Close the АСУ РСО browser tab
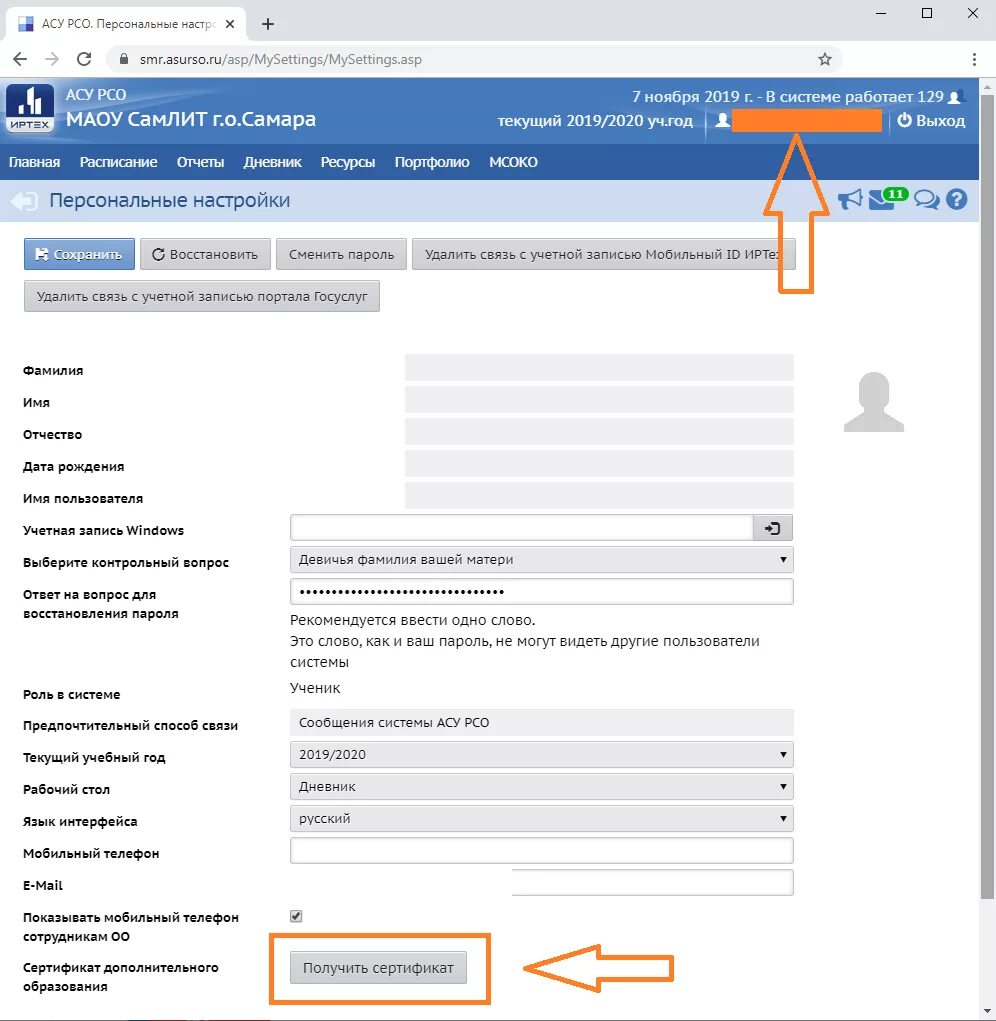Screen dimensions: 996x1021 (x=230, y=24)
